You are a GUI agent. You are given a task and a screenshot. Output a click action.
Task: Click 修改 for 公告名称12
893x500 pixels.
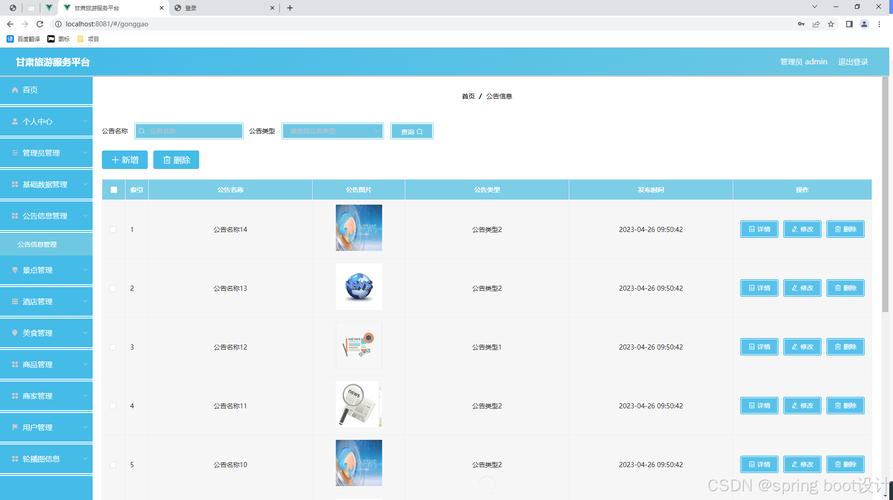point(802,346)
